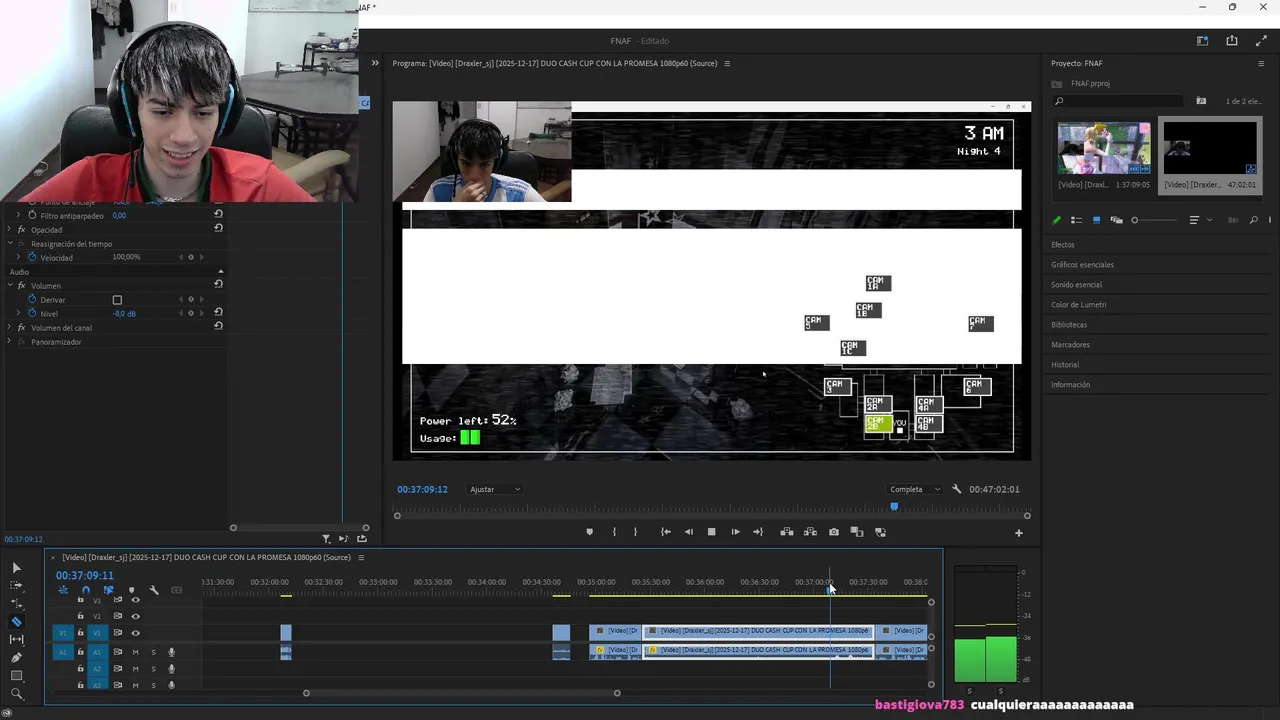Select the Pen tool
Viewport: 1280px width, 720px height.
coord(16,658)
